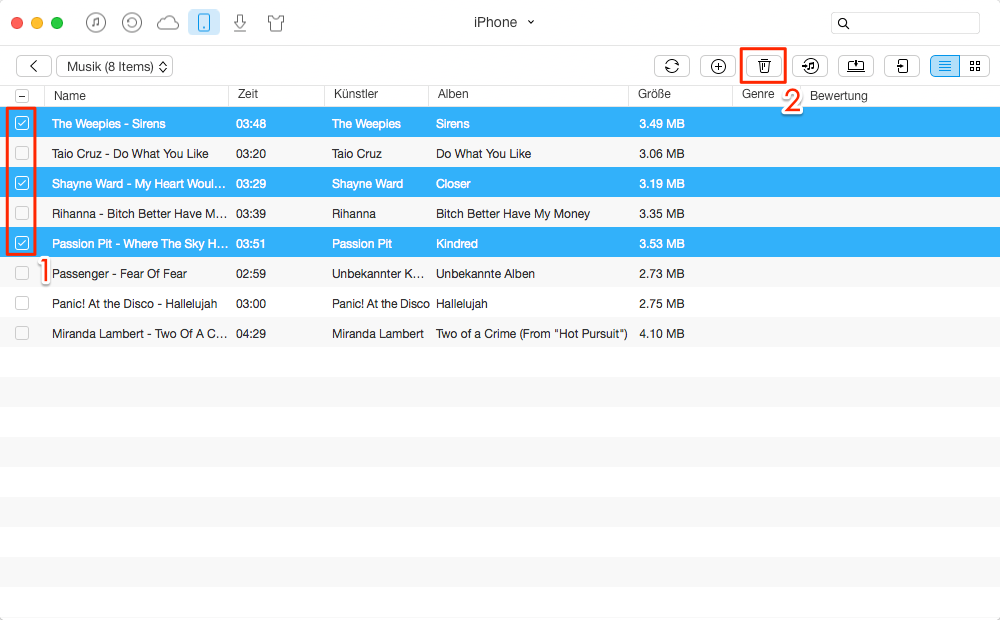Toggle the select-all header checkbox
This screenshot has height=620, width=1000.
22,96
